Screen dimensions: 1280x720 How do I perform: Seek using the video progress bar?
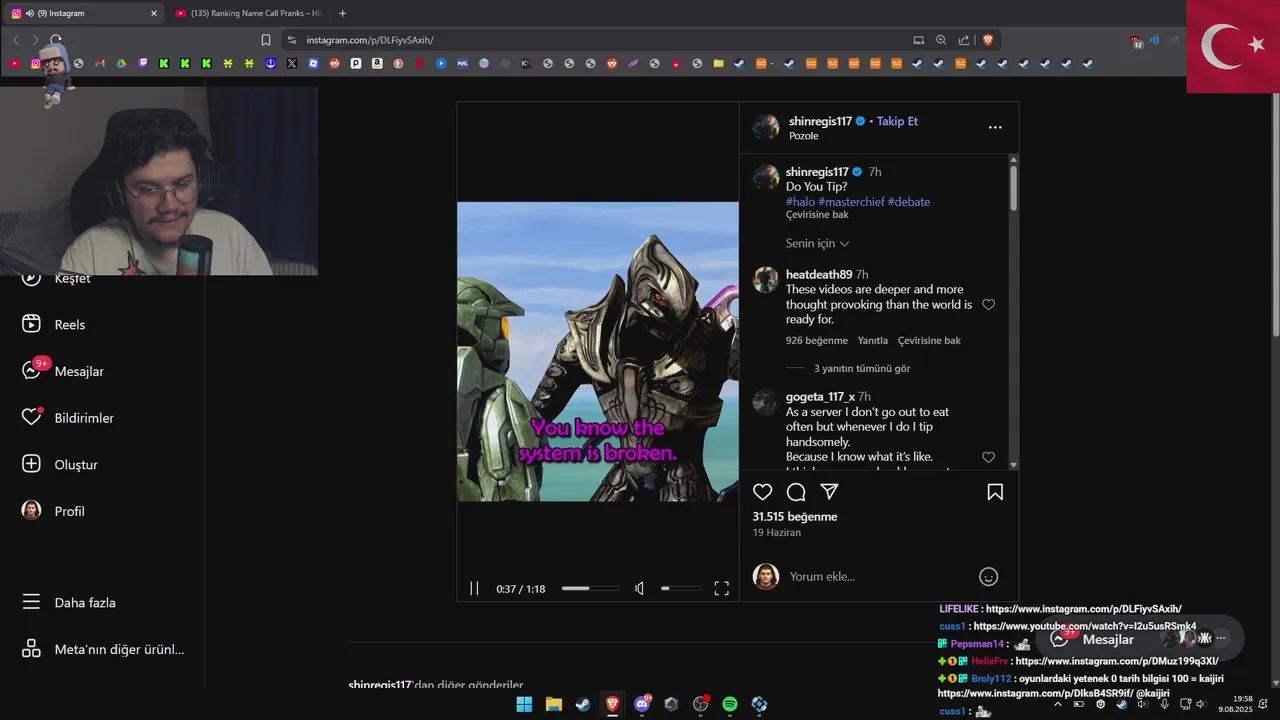point(590,589)
